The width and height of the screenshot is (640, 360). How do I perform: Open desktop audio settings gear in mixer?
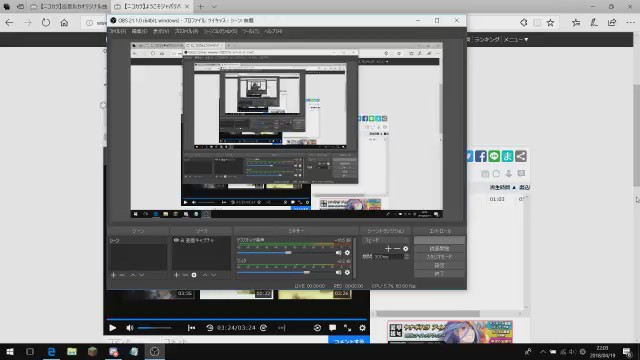point(347,253)
